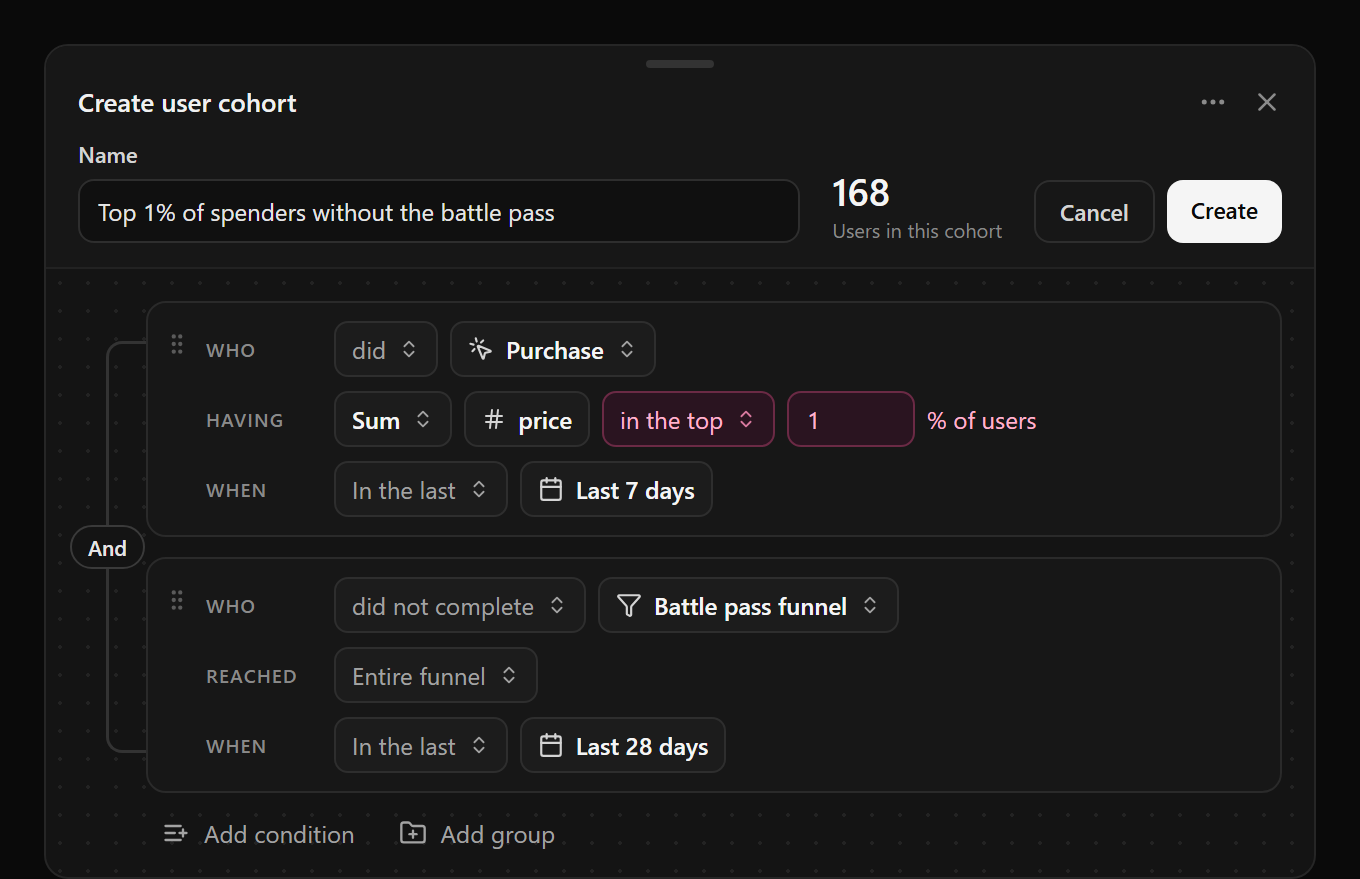Viewport: 1360px width, 879px height.
Task: Click the Create button
Action: coord(1224,211)
